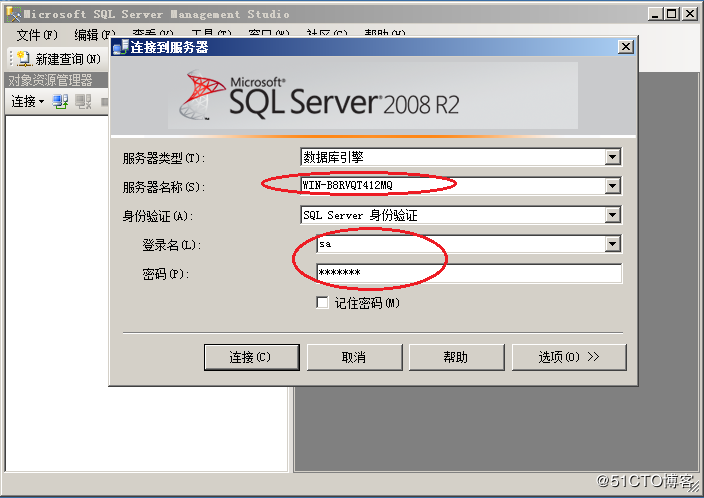The height and width of the screenshot is (498, 704).
Task: Open the login name dropdown arrow
Action: 612,244
